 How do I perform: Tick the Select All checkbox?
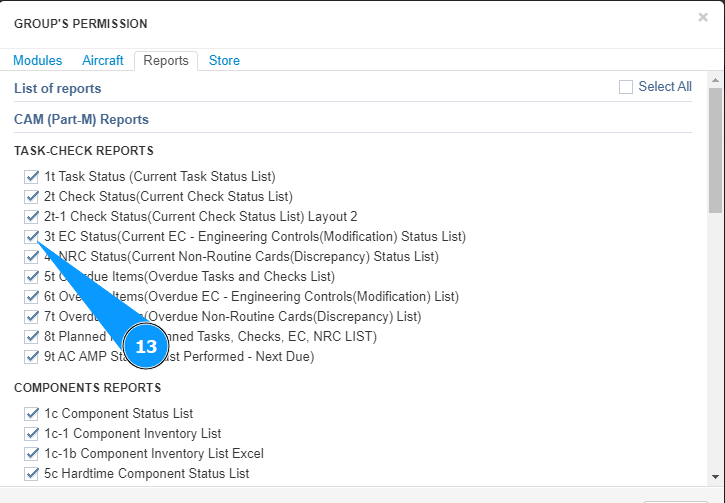[626, 87]
